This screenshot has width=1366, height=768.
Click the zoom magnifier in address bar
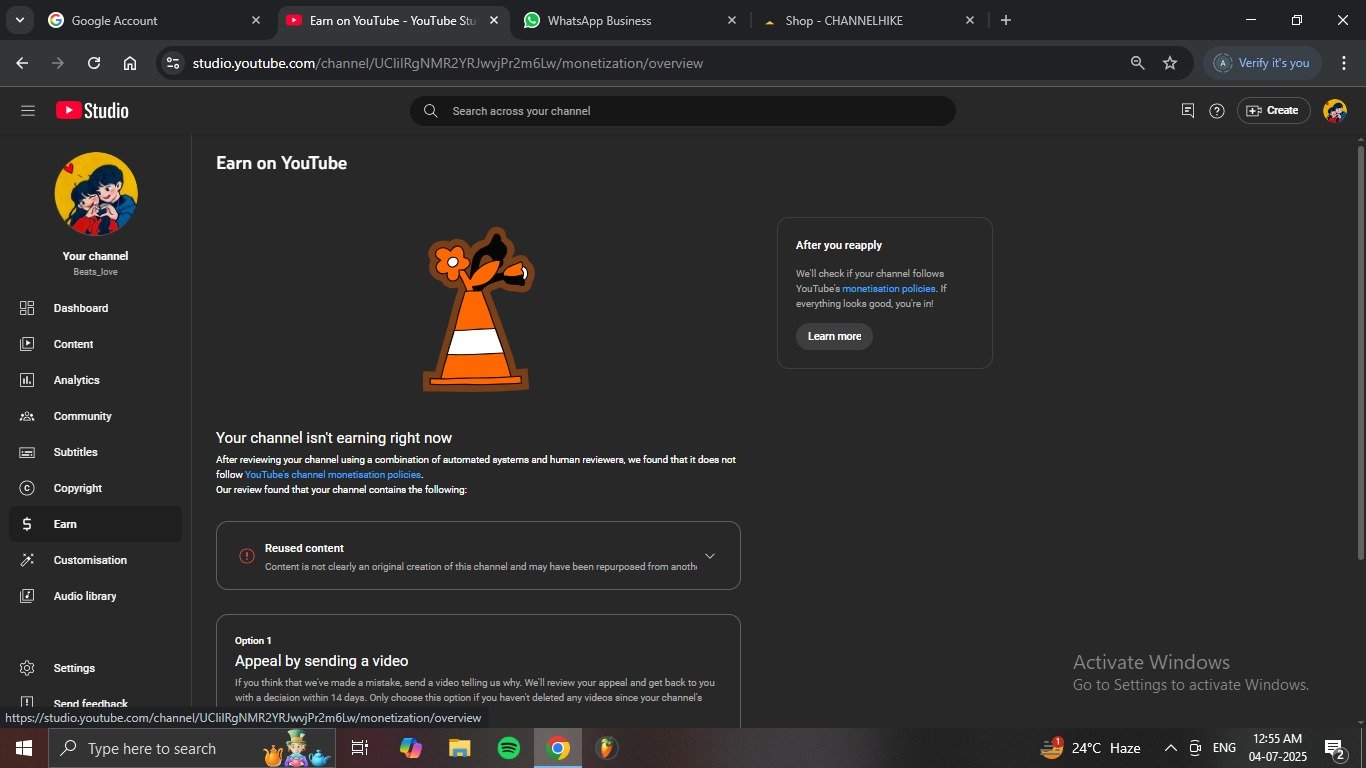point(1137,63)
